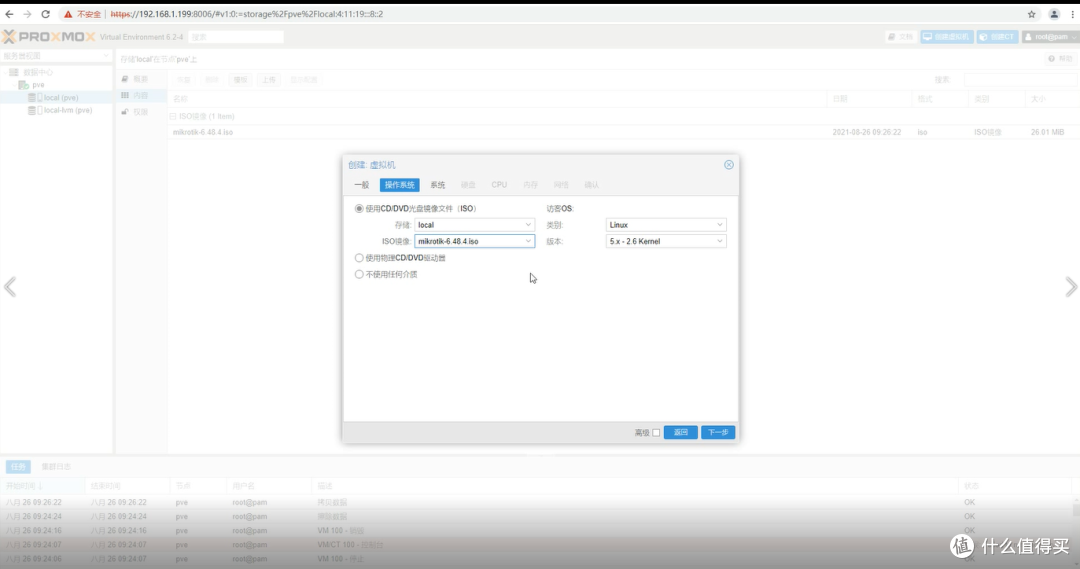The height and width of the screenshot is (569, 1080).
Task: Click the Proxmox logo
Action: [x=48, y=37]
